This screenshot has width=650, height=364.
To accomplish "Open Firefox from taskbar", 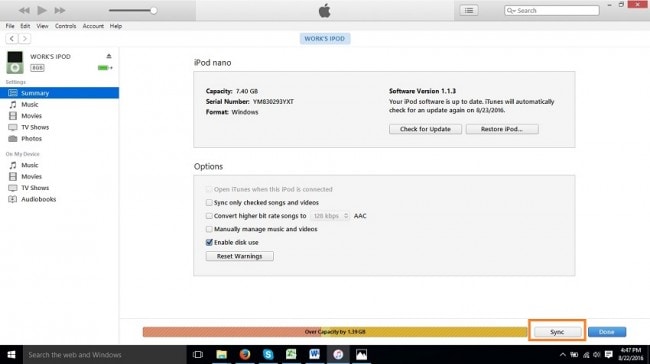I will tap(245, 354).
